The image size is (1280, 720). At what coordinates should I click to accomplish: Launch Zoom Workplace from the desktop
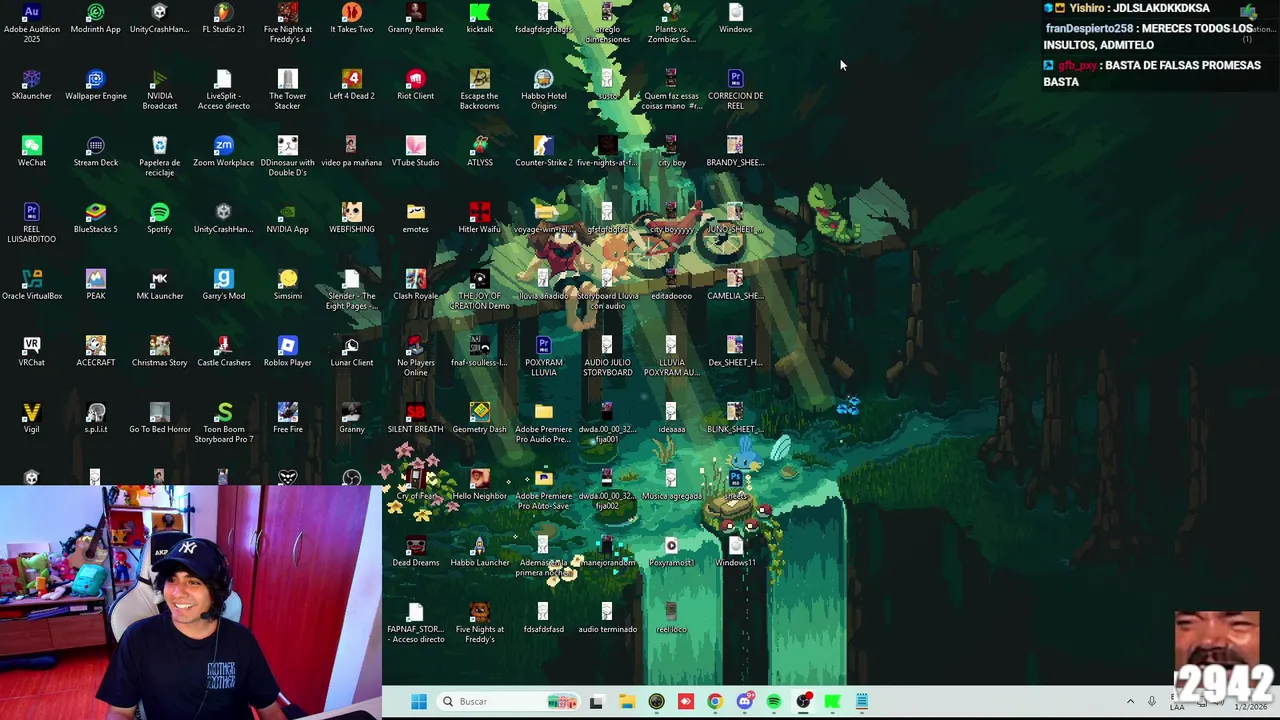point(223,152)
